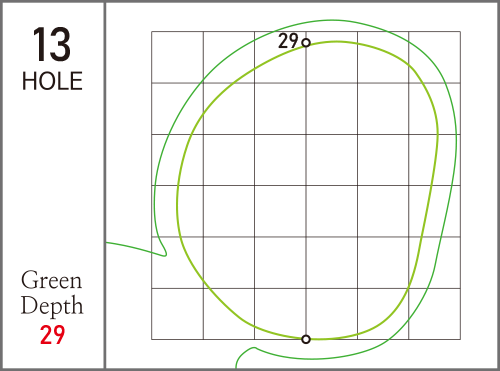Click the word Depth in sidebar
The image size is (500, 371).
(x=52, y=306)
